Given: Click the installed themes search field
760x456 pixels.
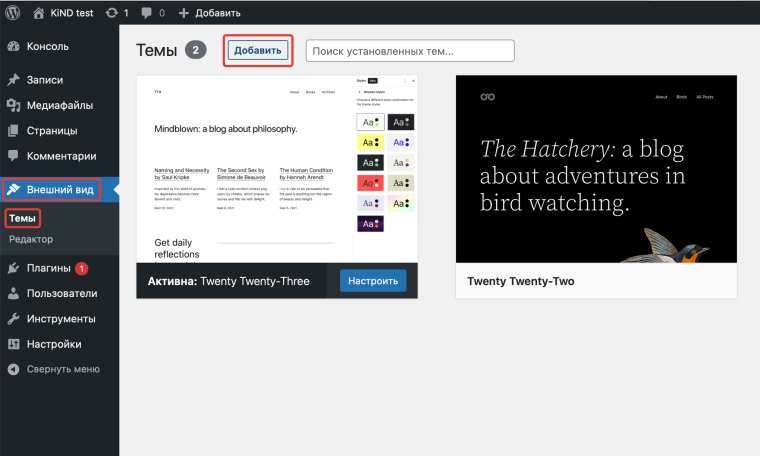Looking at the screenshot, I should click(410, 51).
